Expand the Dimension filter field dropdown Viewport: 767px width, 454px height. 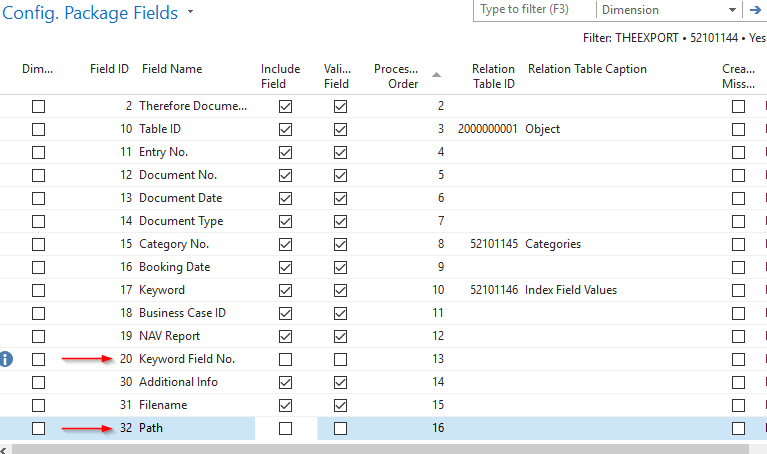(x=732, y=10)
